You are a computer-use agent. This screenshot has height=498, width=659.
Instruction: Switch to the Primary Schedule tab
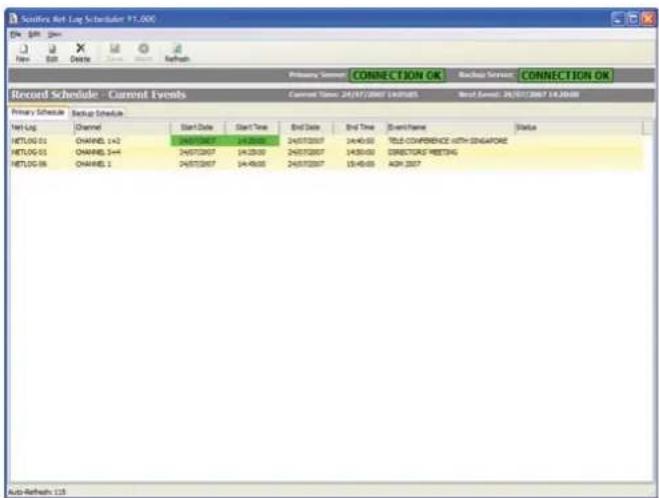(x=38, y=112)
